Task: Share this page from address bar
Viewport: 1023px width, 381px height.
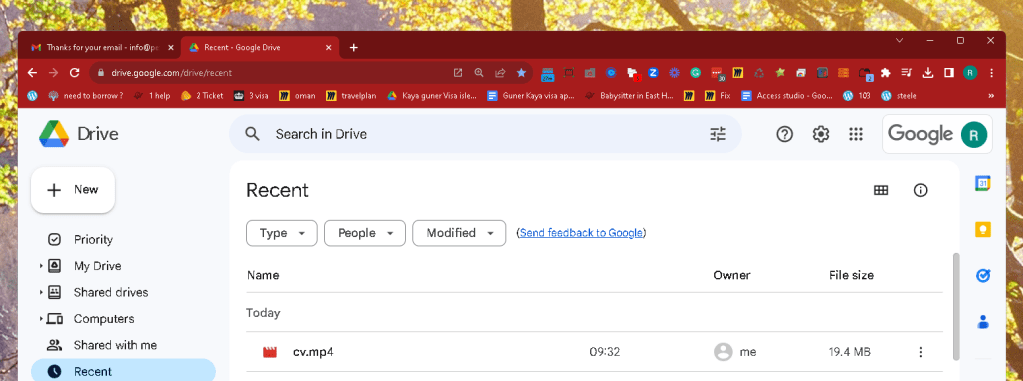Action: click(x=500, y=73)
